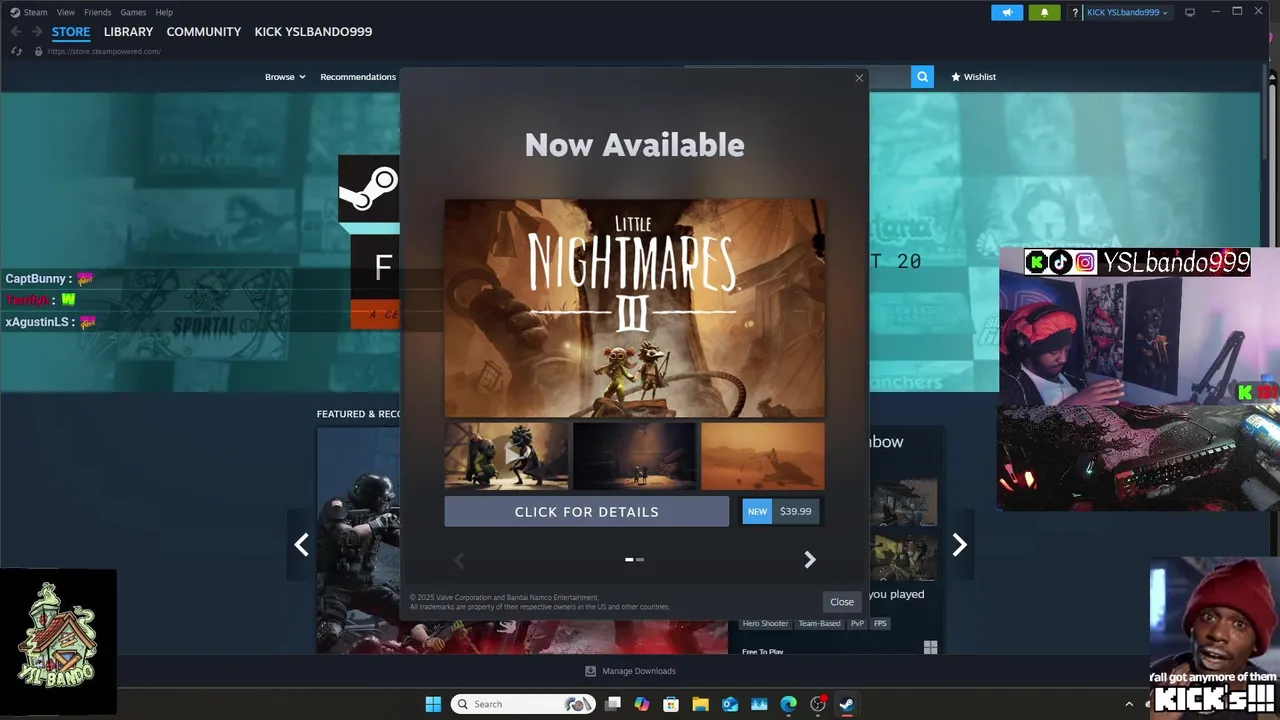Click the question mark help icon
Screen dimensions: 1280x720
1075,12
